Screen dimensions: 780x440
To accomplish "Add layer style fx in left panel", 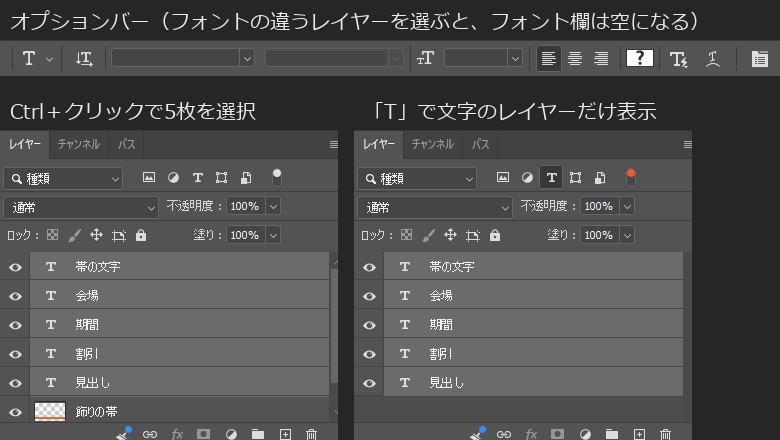I will [177, 434].
